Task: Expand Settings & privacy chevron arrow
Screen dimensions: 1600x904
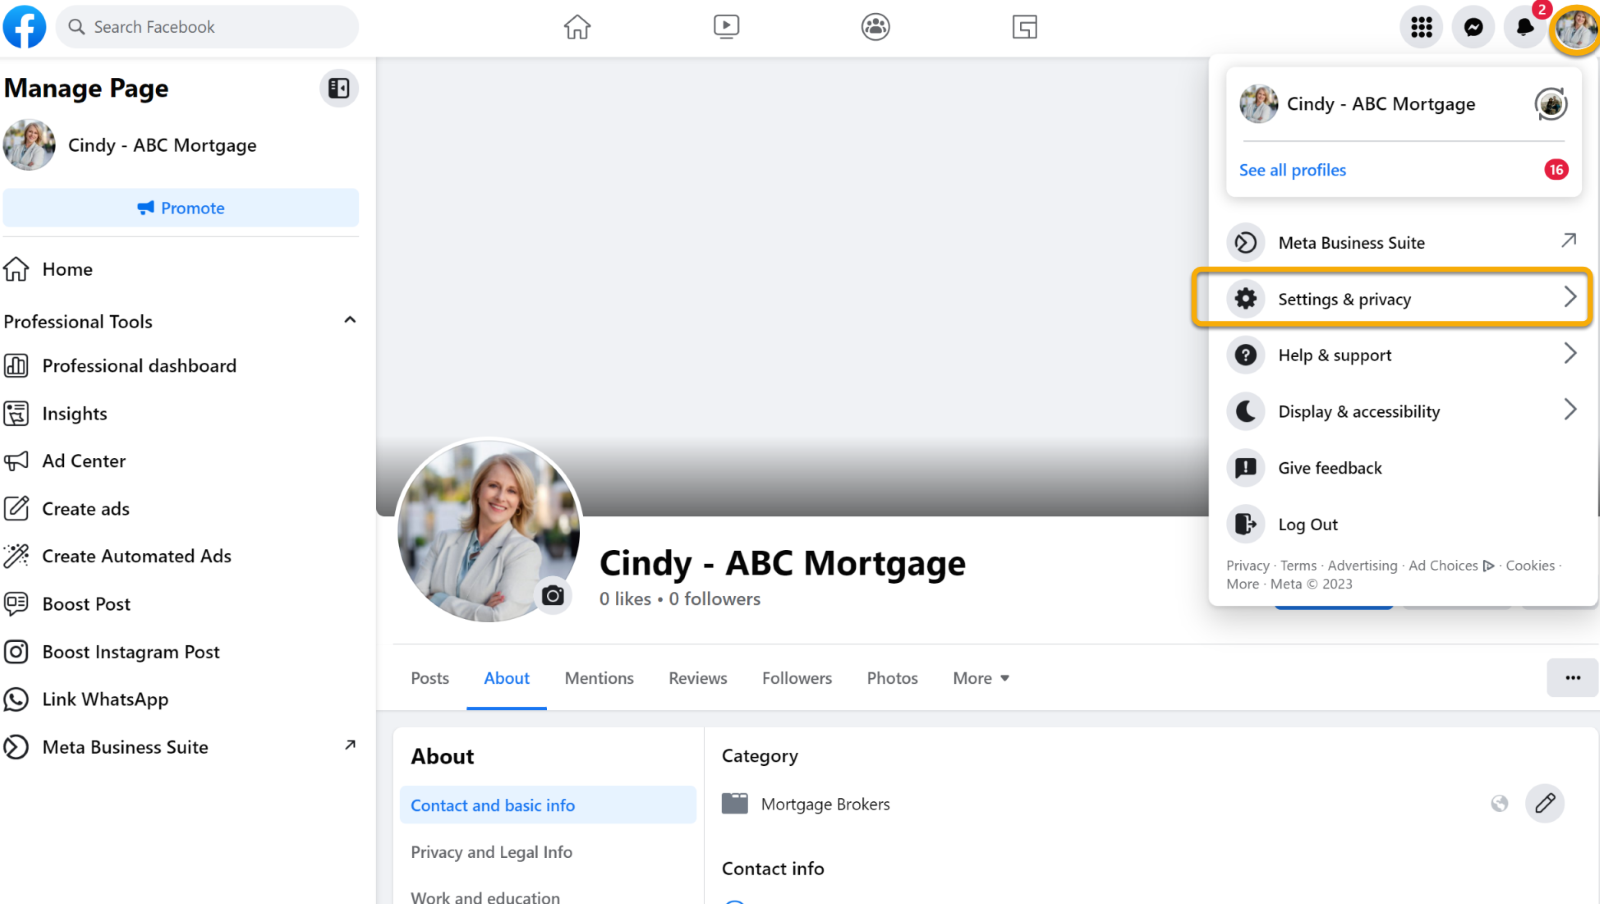Action: [x=1570, y=297]
